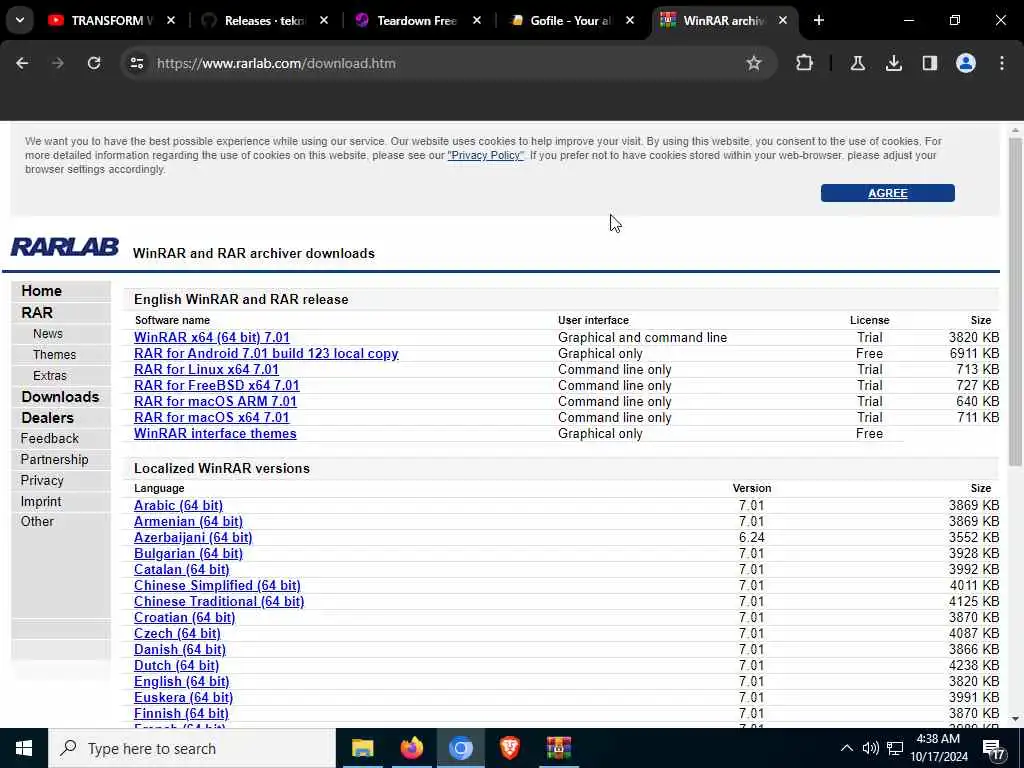Download the Chinese Traditional (64 bit) version
1024x768 pixels.
tap(219, 601)
